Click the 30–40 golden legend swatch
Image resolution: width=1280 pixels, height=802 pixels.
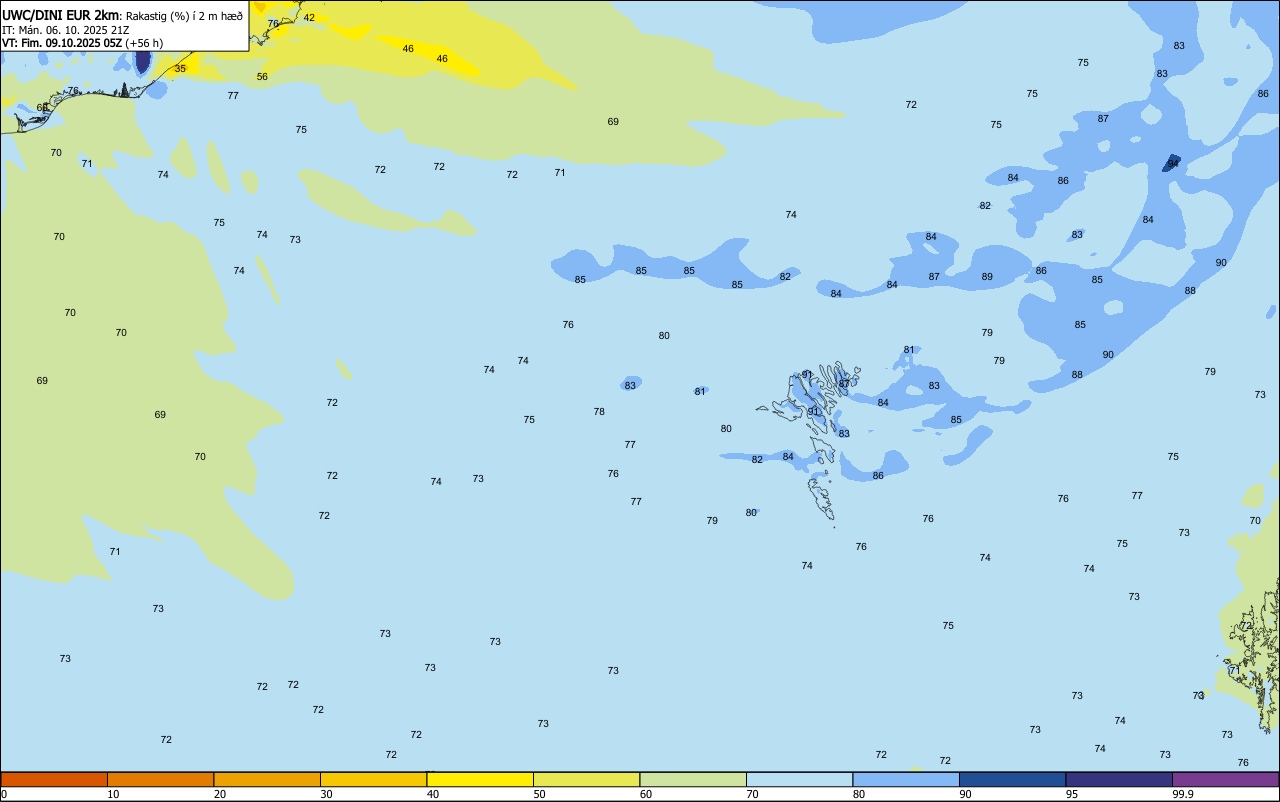click(x=373, y=779)
